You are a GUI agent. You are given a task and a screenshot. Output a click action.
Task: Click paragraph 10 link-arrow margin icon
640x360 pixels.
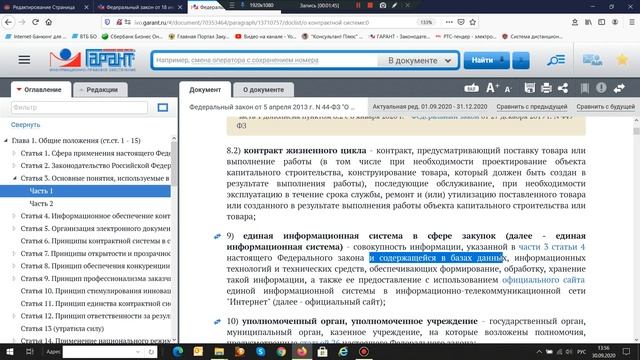point(217,322)
